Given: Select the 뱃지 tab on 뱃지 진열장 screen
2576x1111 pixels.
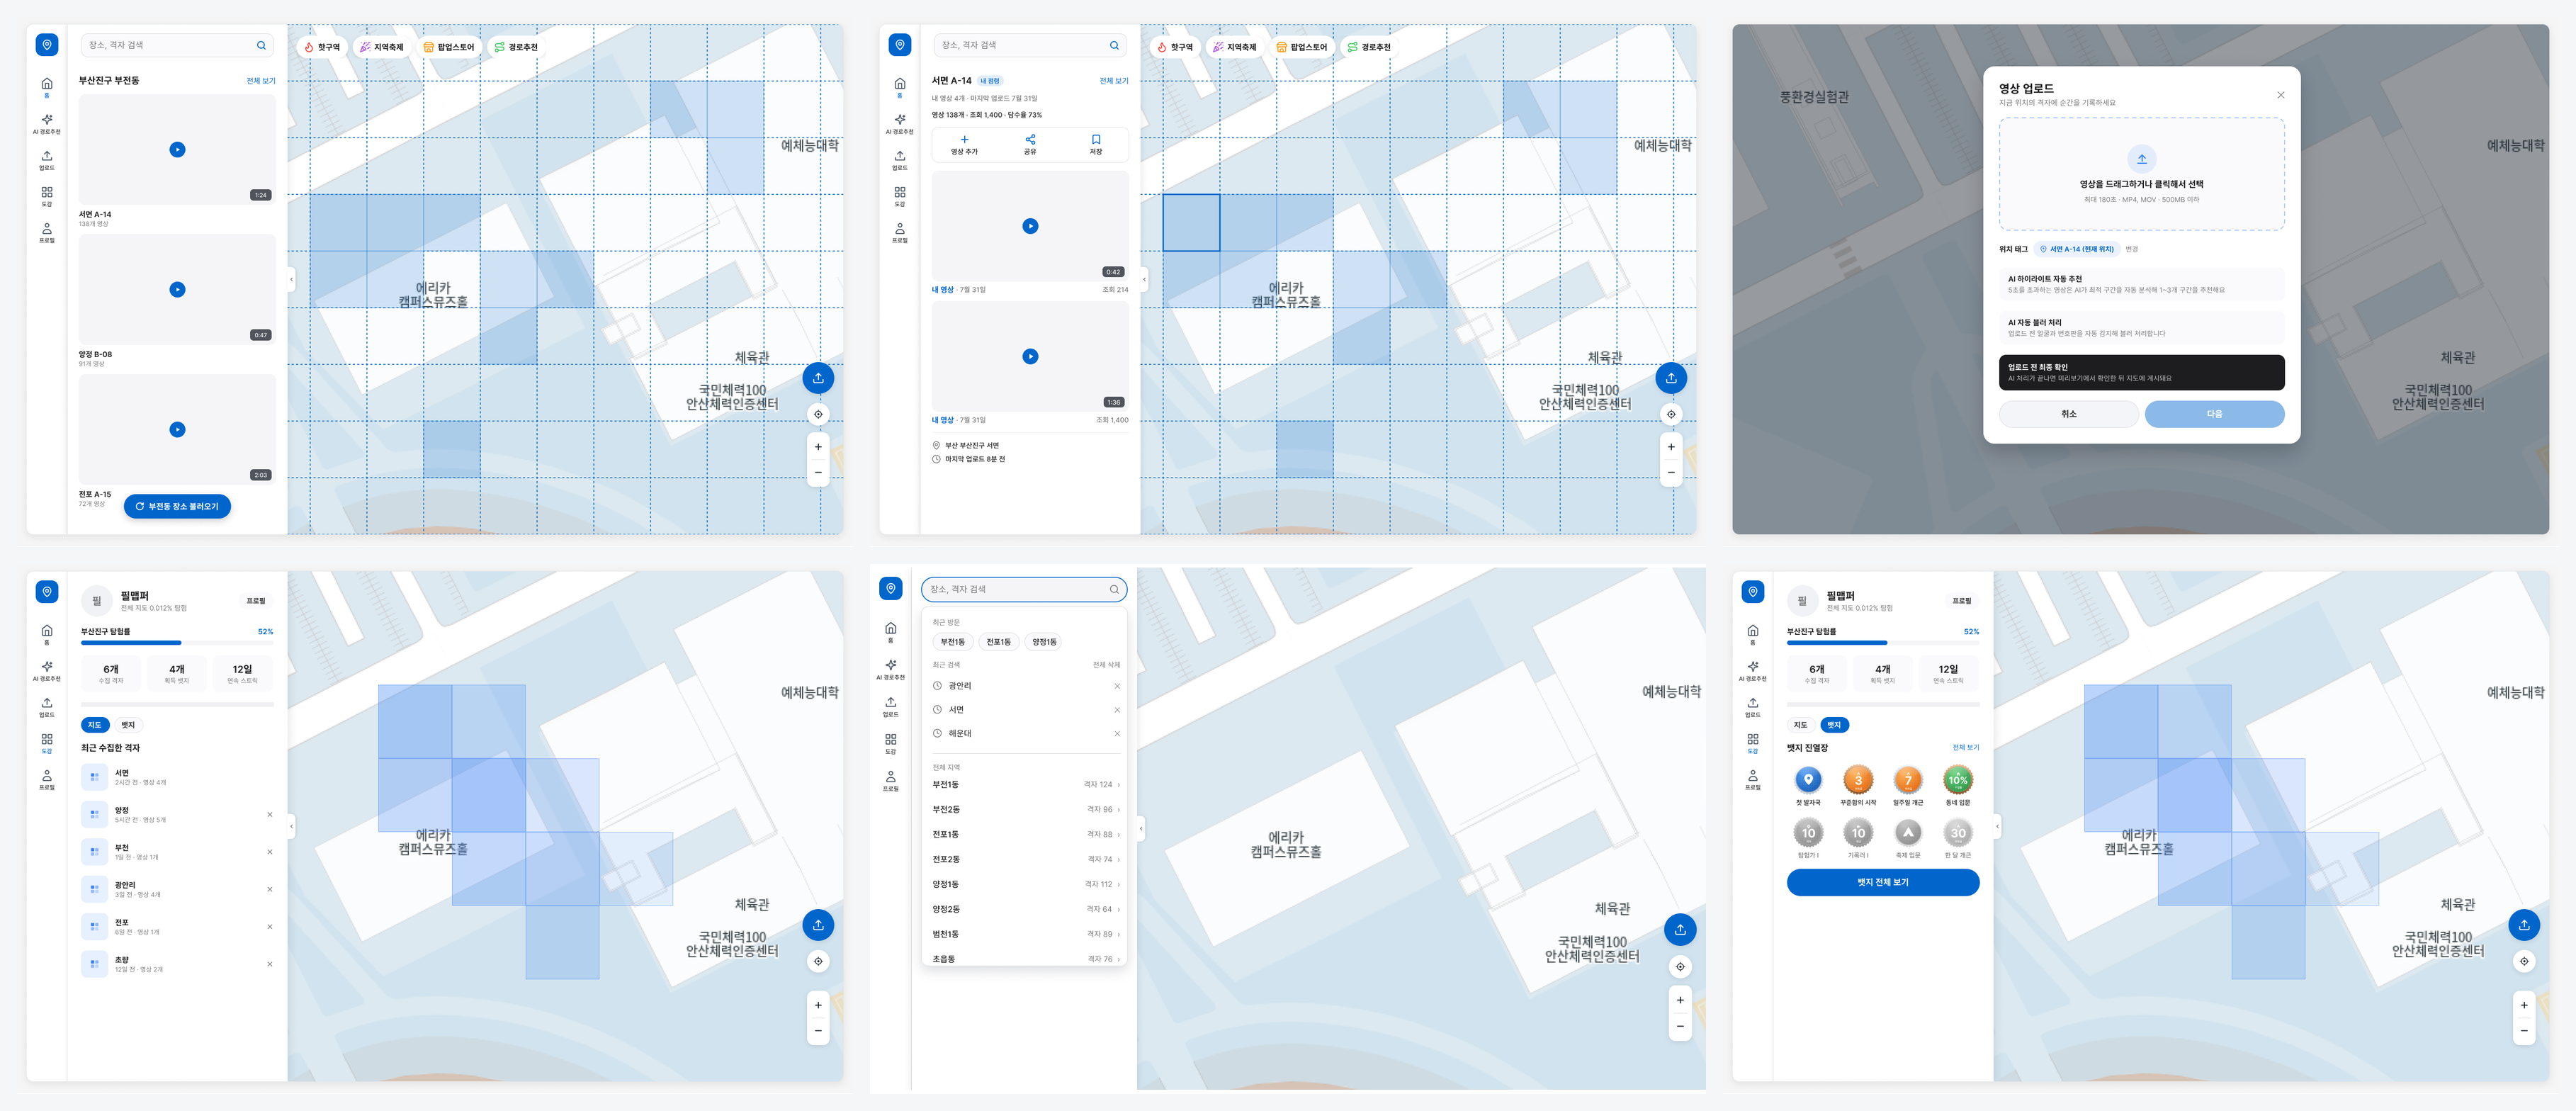Looking at the screenshot, I should (x=1834, y=725).
